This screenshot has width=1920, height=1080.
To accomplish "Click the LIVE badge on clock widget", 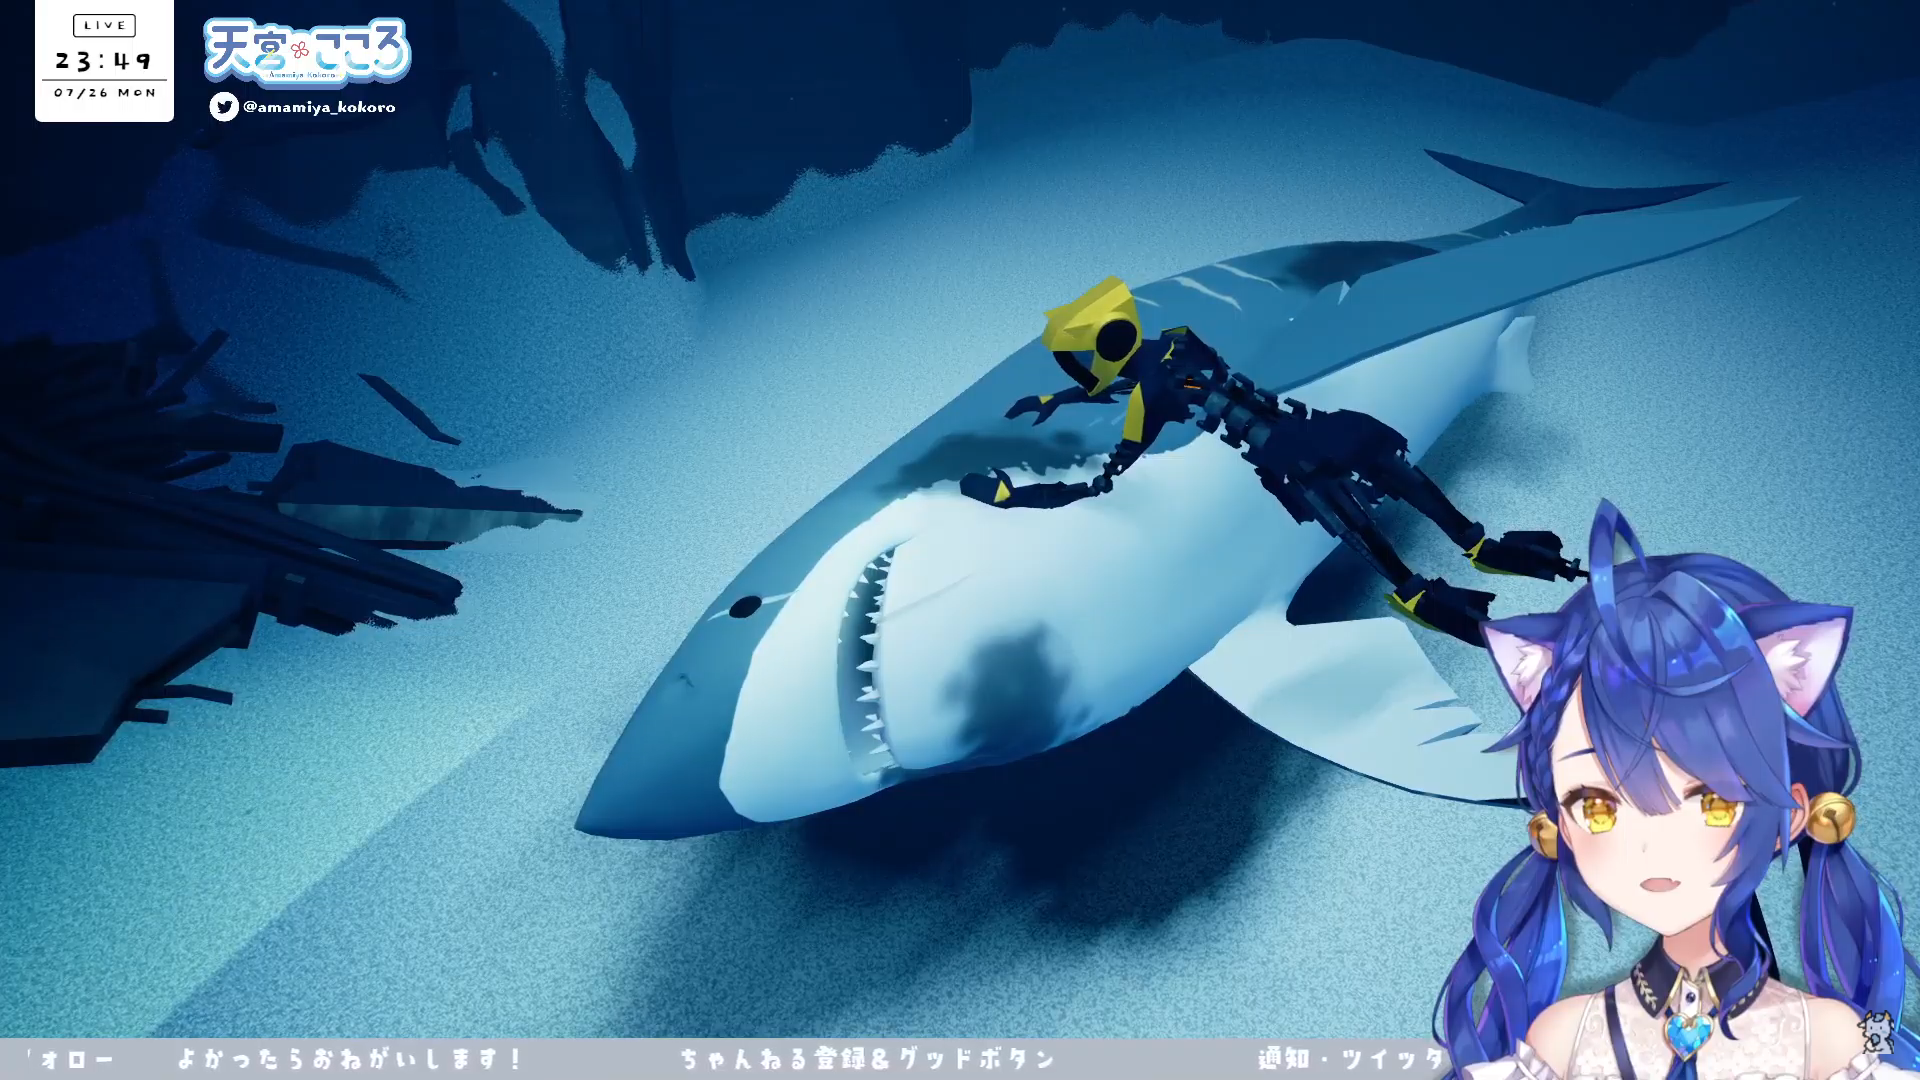I will (104, 25).
